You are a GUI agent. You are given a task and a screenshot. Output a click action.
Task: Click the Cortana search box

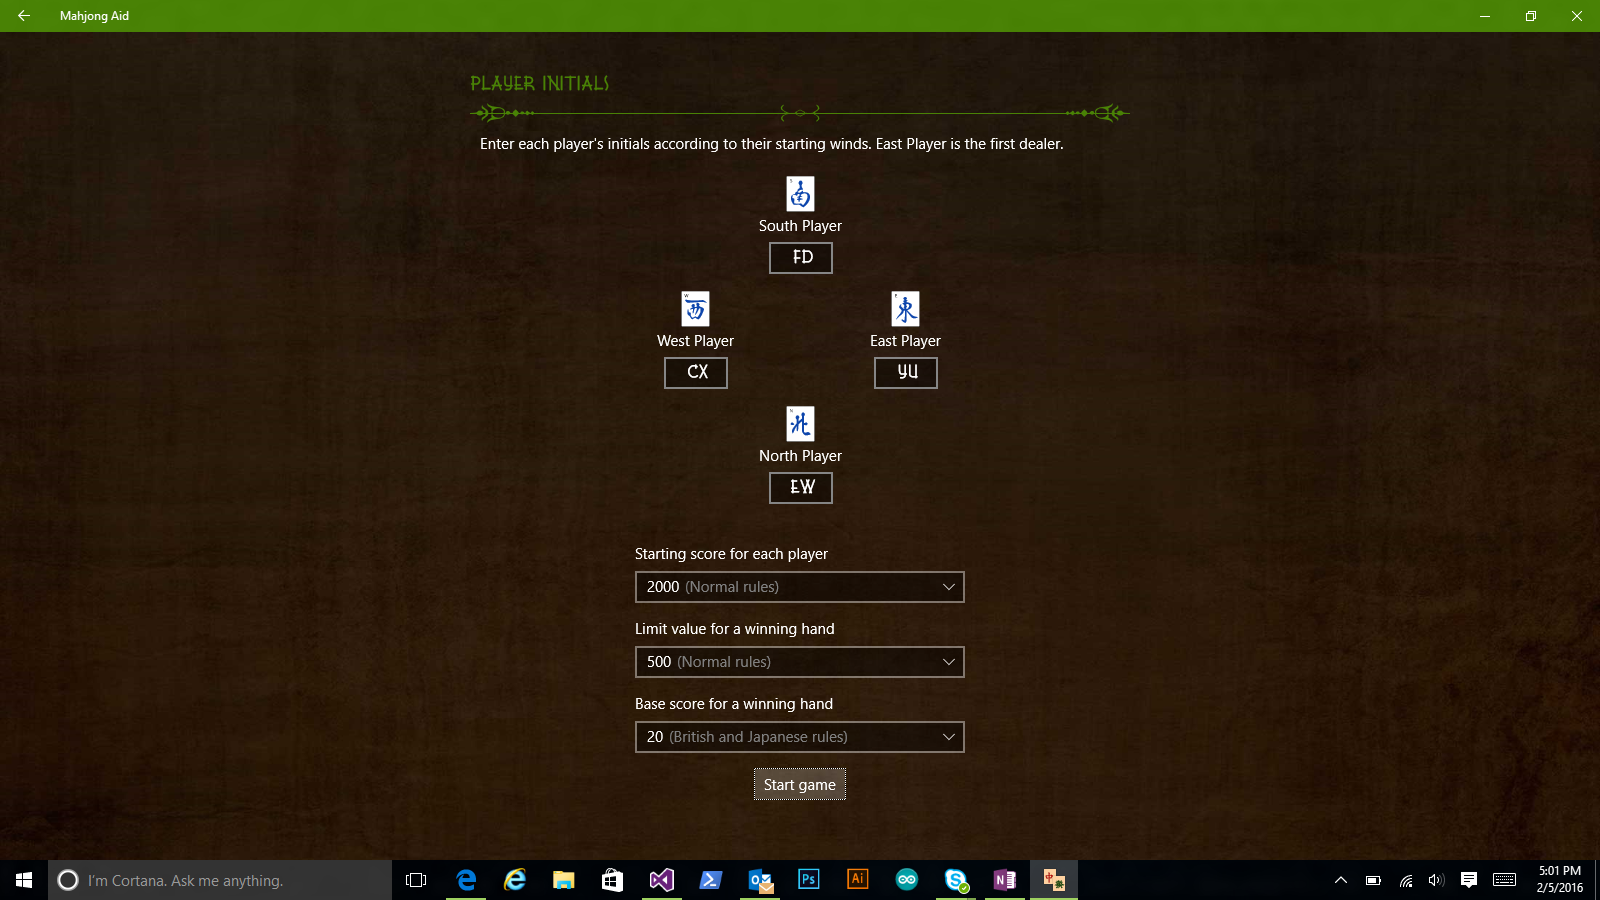point(220,880)
